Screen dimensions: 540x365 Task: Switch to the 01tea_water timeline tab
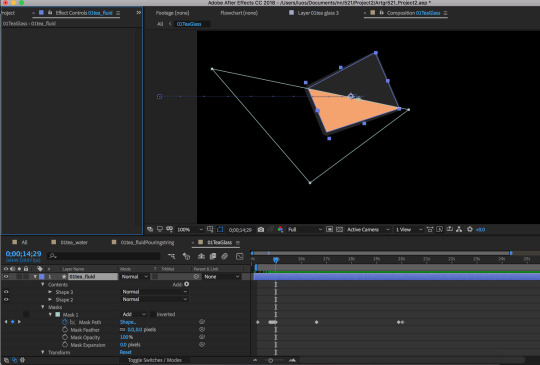(70, 242)
